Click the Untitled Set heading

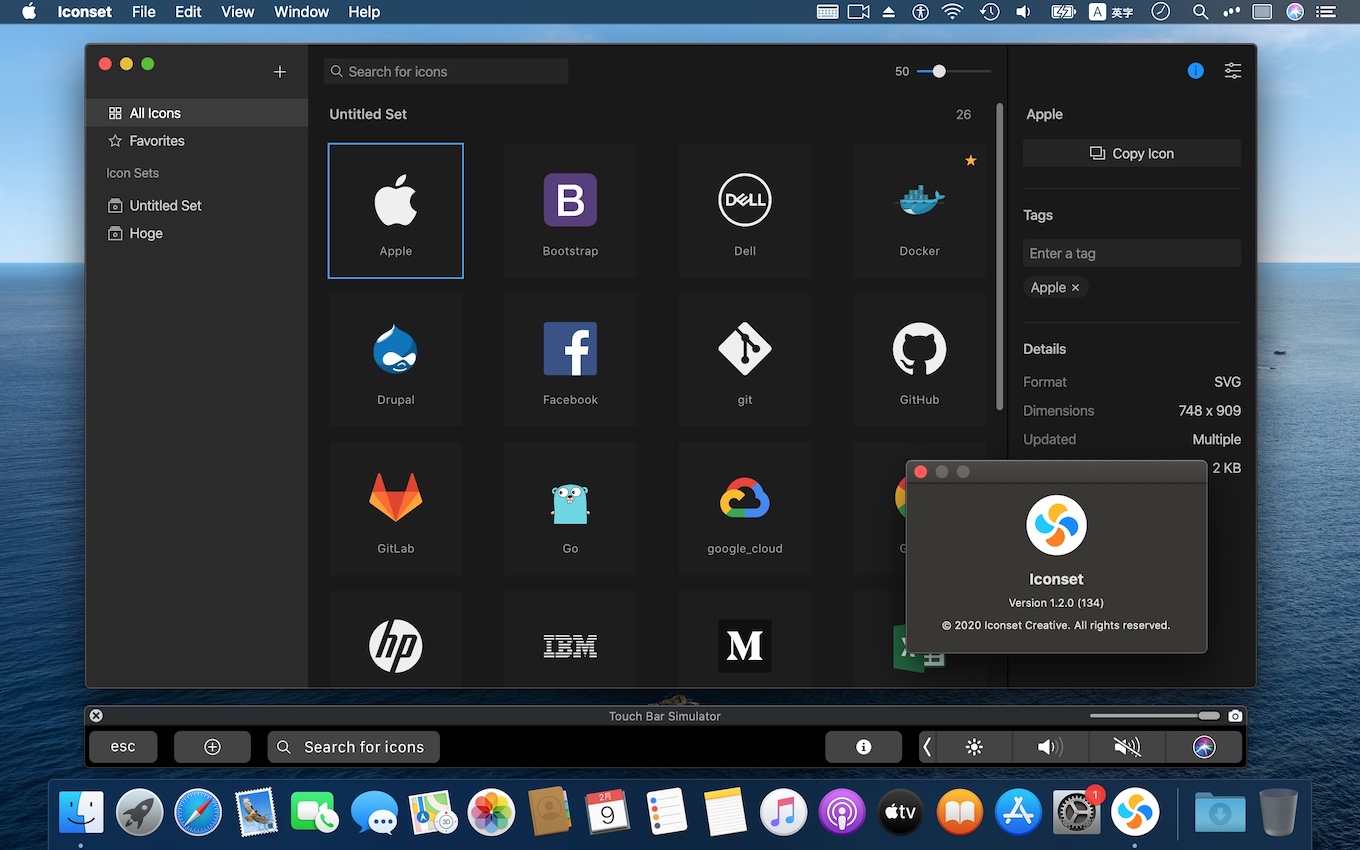tap(368, 114)
